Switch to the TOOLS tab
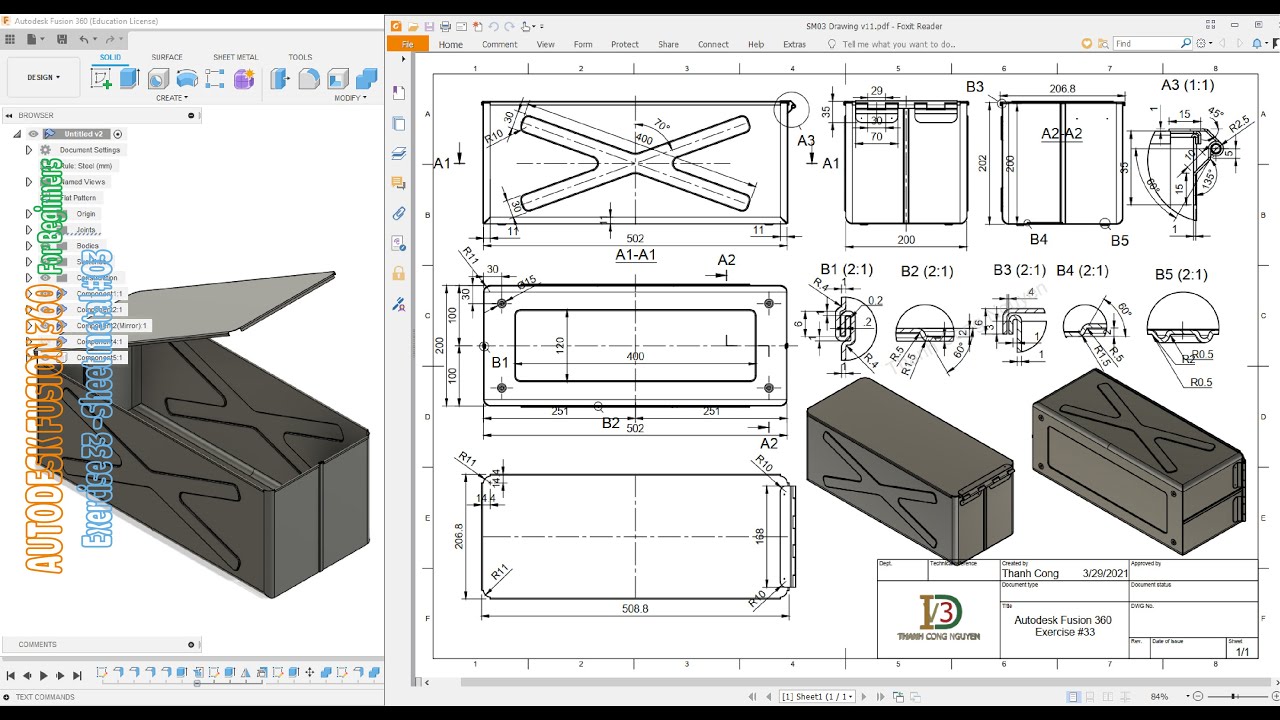This screenshot has height=720, width=1280. click(300, 57)
